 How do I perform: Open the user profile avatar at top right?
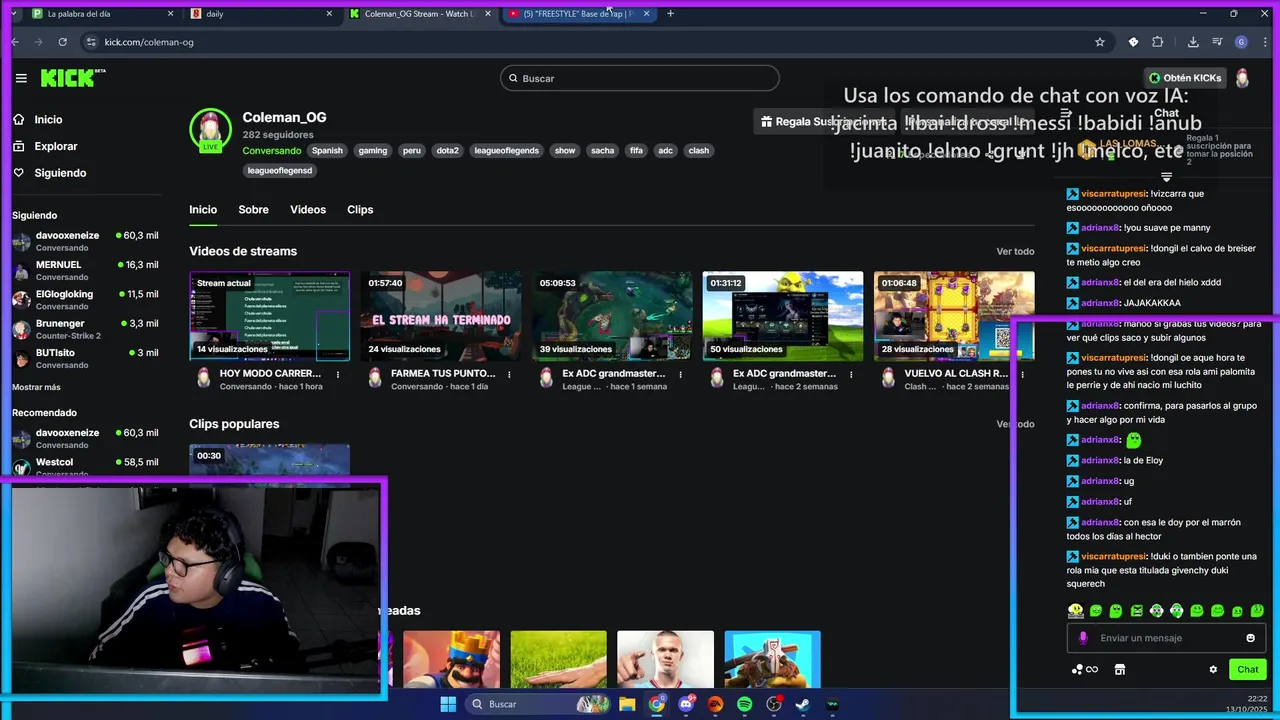pyautogui.click(x=1242, y=78)
